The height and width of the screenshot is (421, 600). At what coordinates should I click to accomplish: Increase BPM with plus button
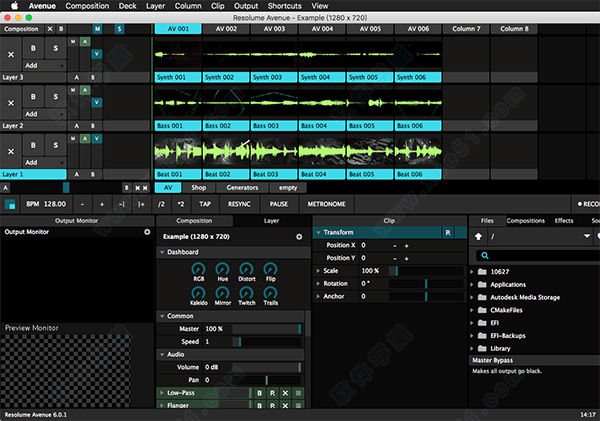[x=102, y=204]
